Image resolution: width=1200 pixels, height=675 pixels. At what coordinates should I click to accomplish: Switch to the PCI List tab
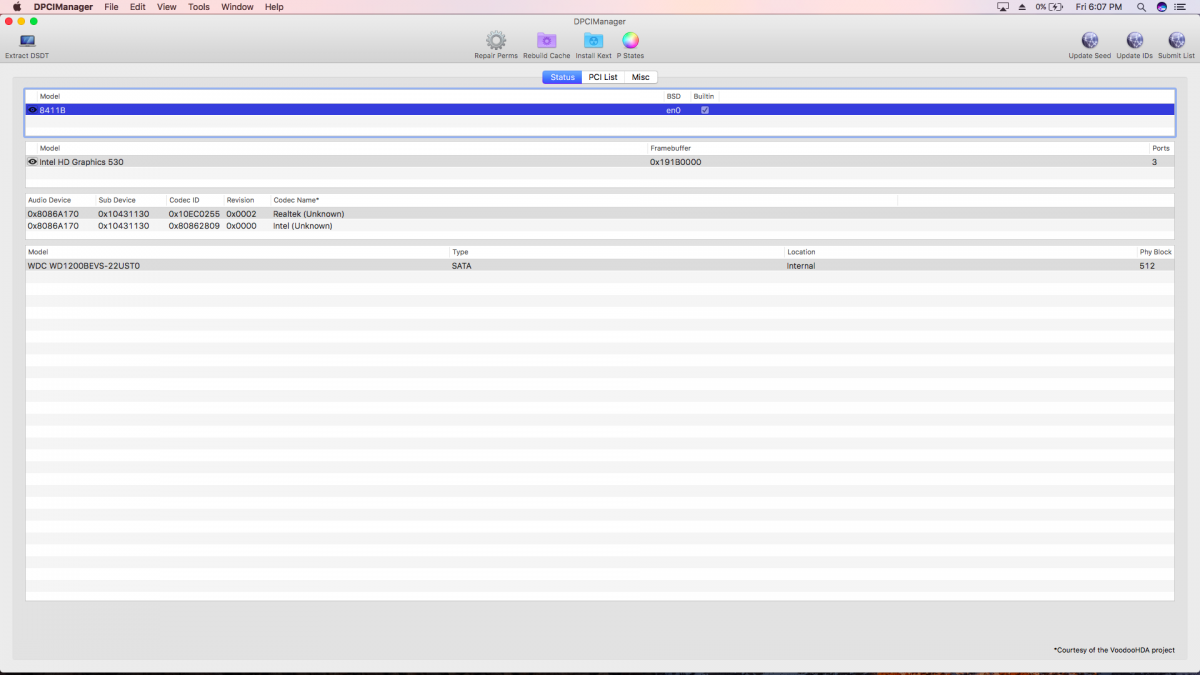(603, 77)
